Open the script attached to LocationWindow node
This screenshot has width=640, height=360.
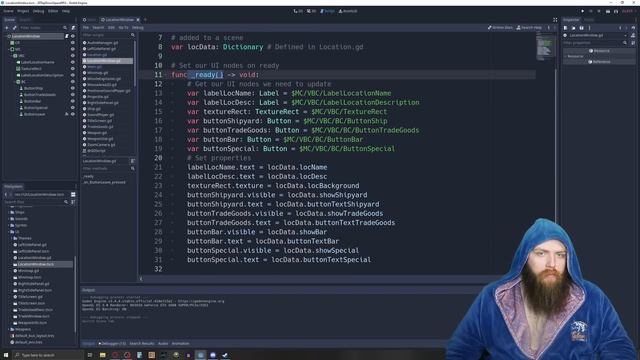pos(67,36)
